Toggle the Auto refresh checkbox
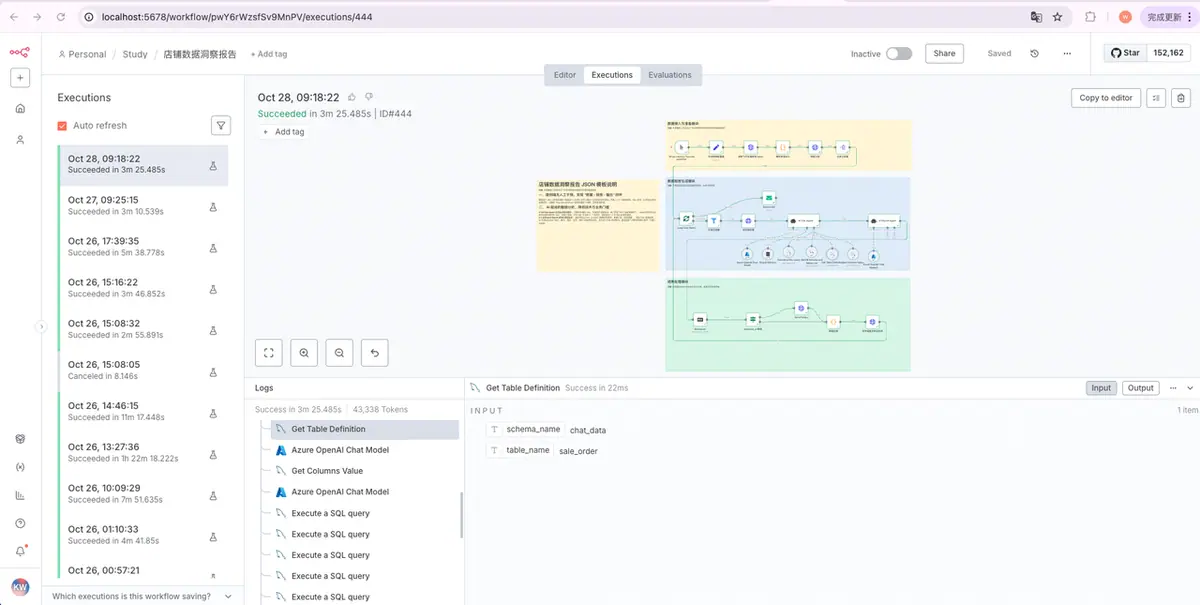Image resolution: width=1200 pixels, height=605 pixels. (63, 126)
